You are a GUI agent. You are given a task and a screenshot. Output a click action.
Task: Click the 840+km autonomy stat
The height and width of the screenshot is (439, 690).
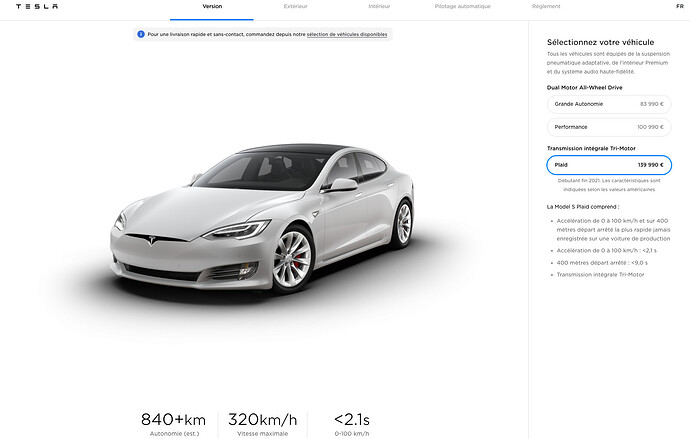[x=173, y=424]
